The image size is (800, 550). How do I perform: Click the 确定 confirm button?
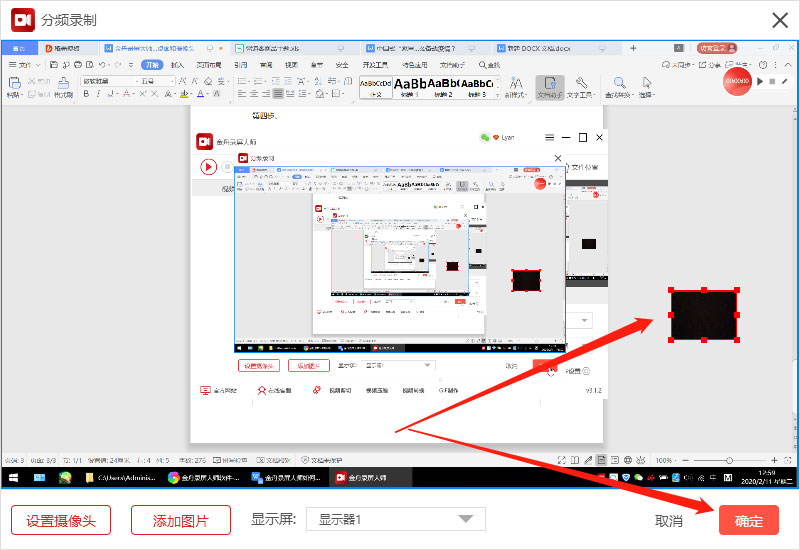(x=748, y=520)
